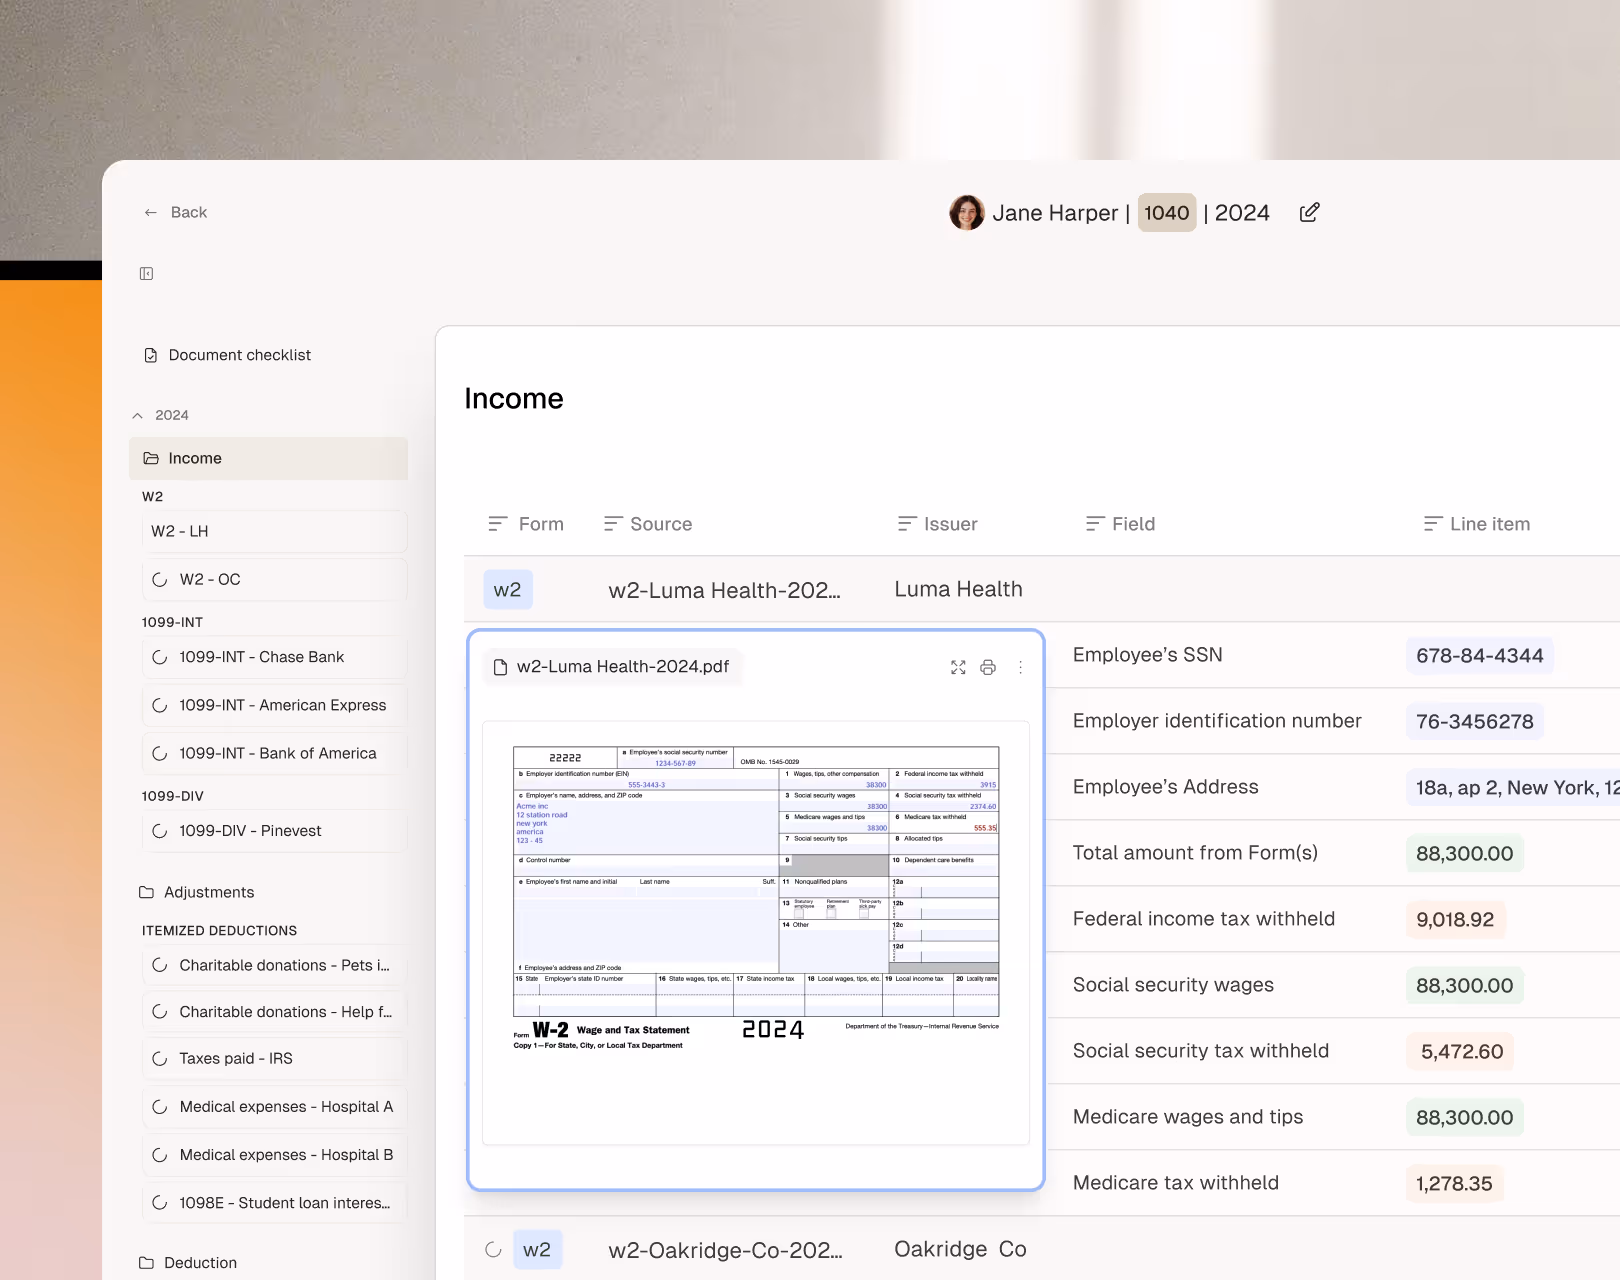Click the Deduction folder icon
The width and height of the screenshot is (1620, 1280).
(146, 1263)
